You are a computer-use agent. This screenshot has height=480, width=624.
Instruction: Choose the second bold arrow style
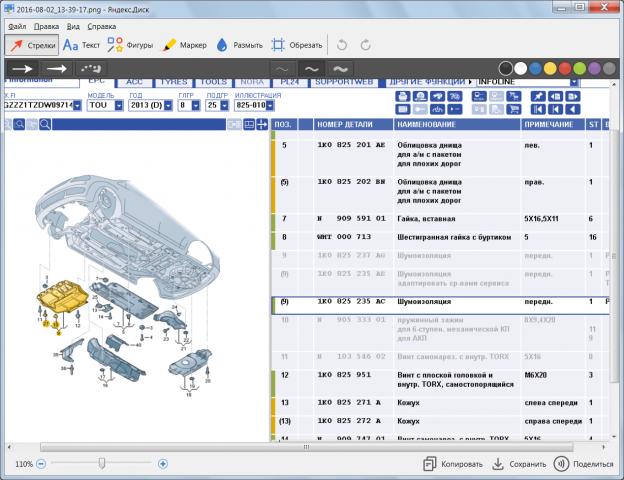tap(57, 69)
